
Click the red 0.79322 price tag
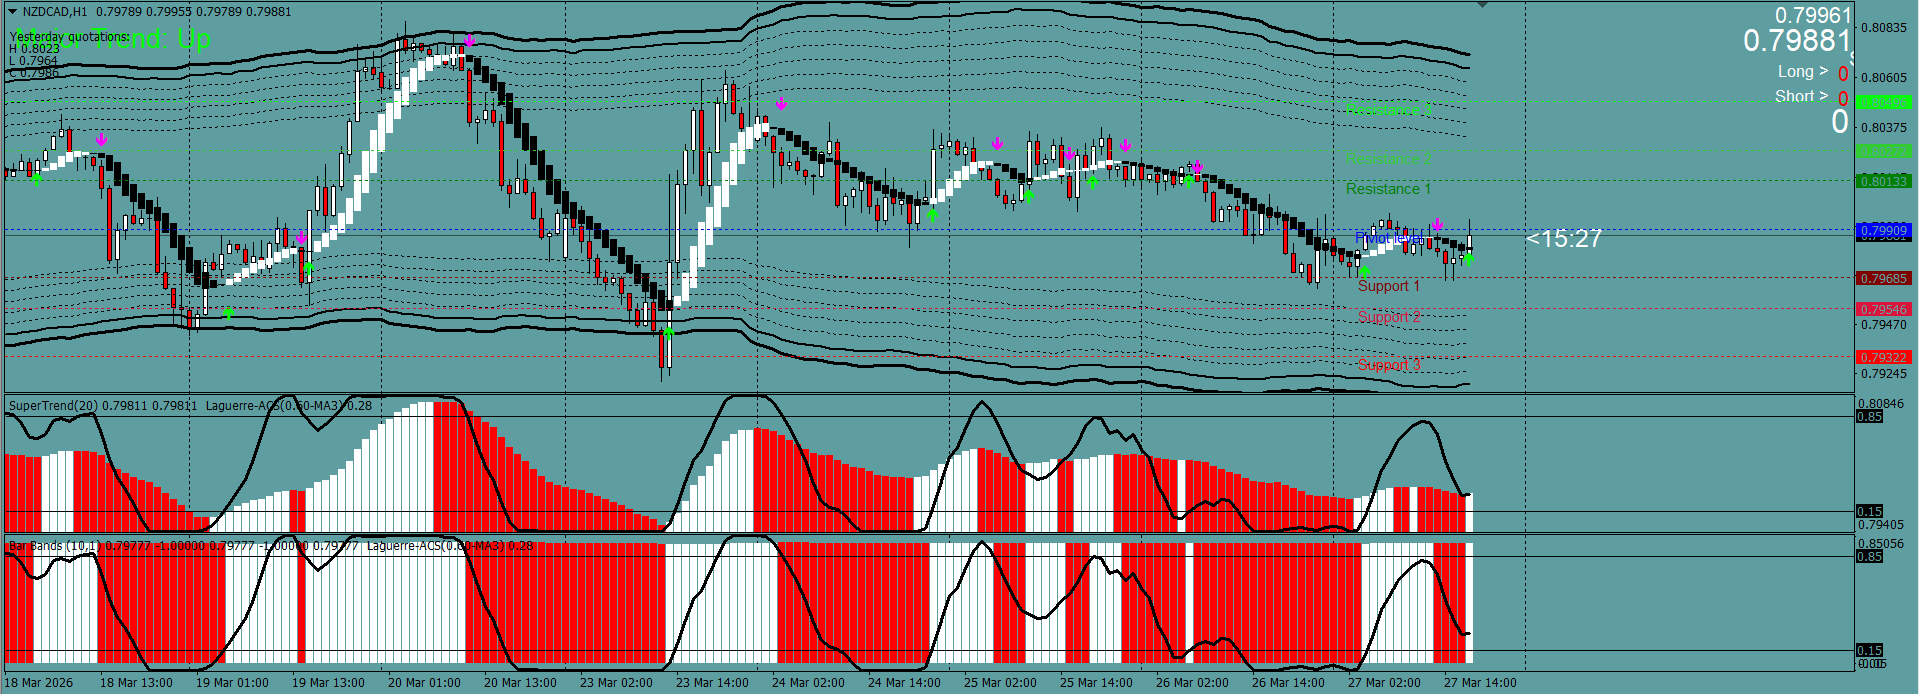(x=1883, y=358)
